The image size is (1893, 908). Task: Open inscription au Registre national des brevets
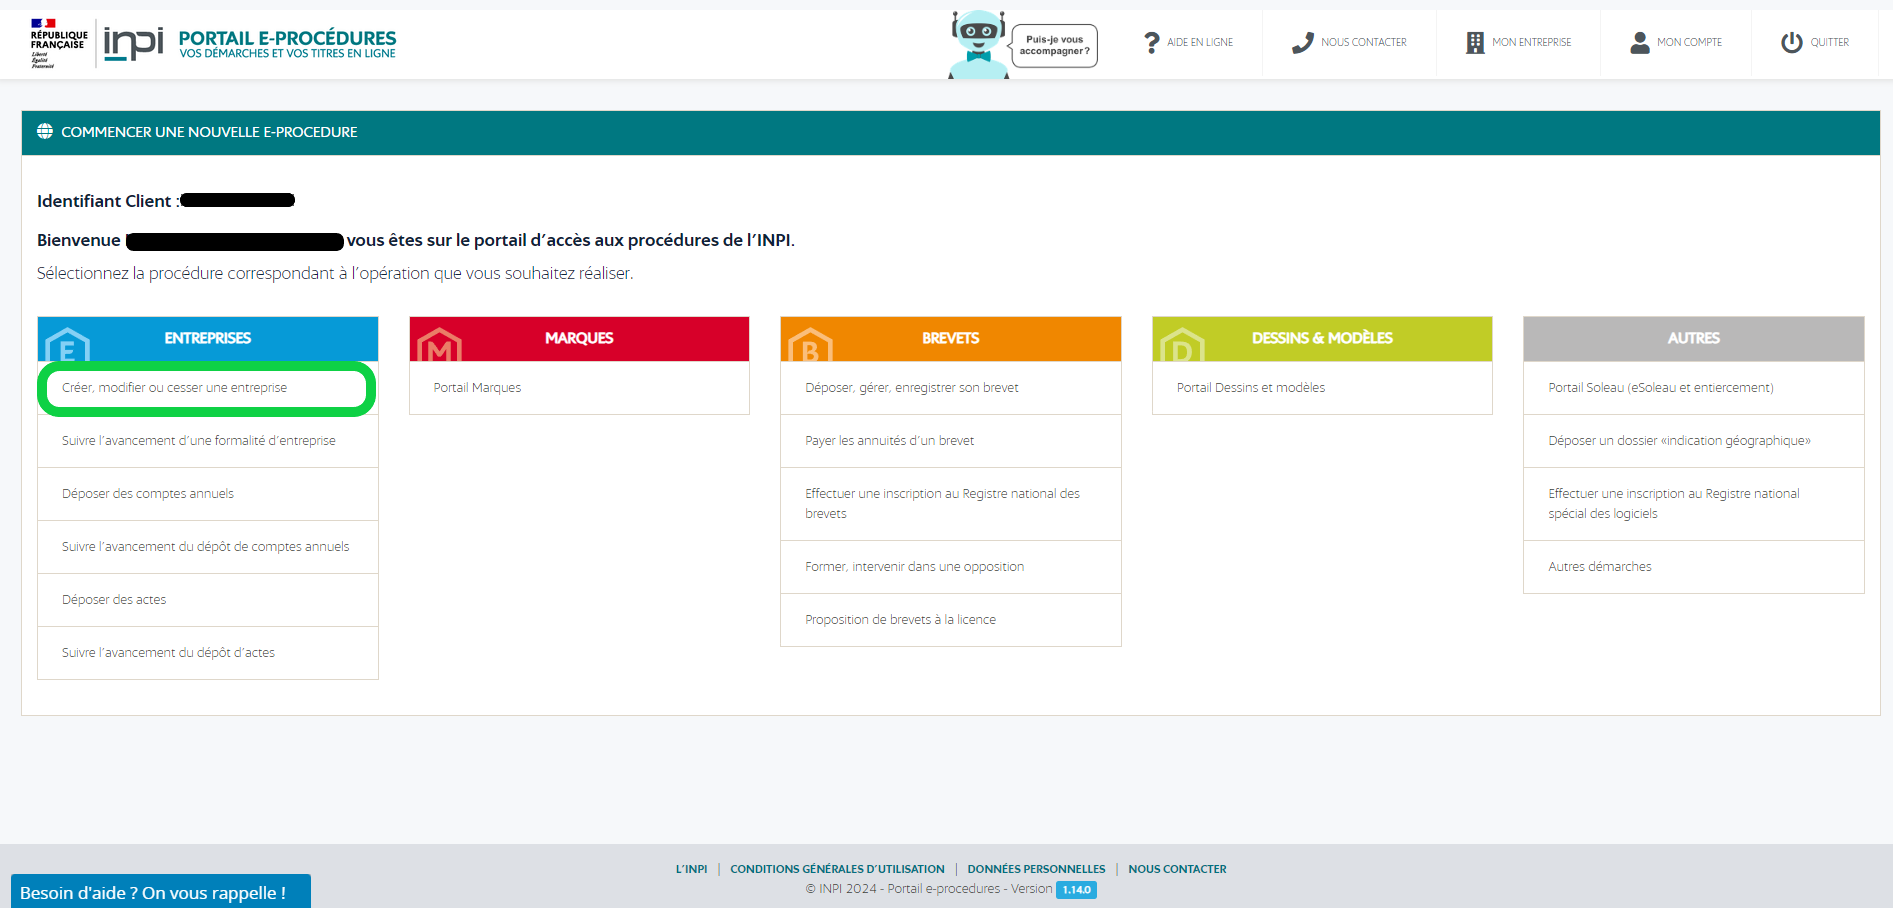pyautogui.click(x=951, y=504)
